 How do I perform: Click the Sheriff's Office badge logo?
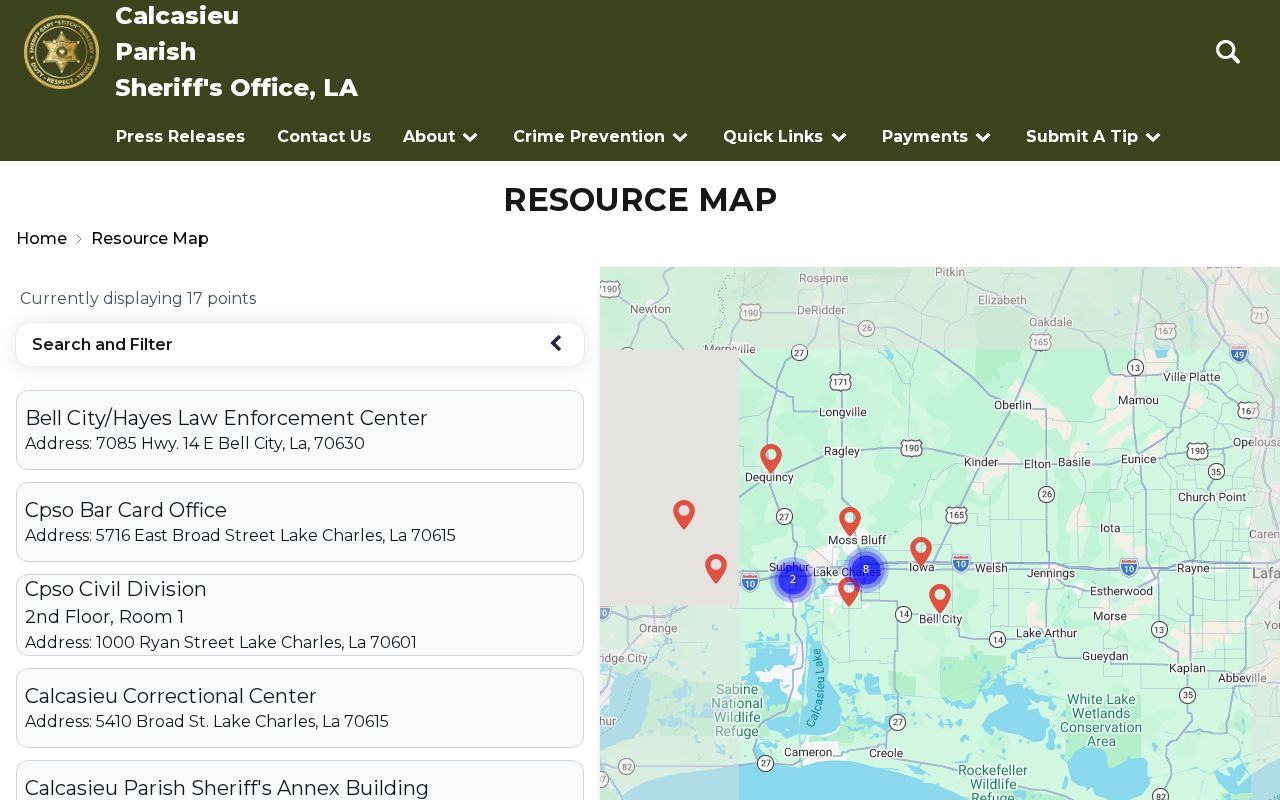[x=61, y=52]
